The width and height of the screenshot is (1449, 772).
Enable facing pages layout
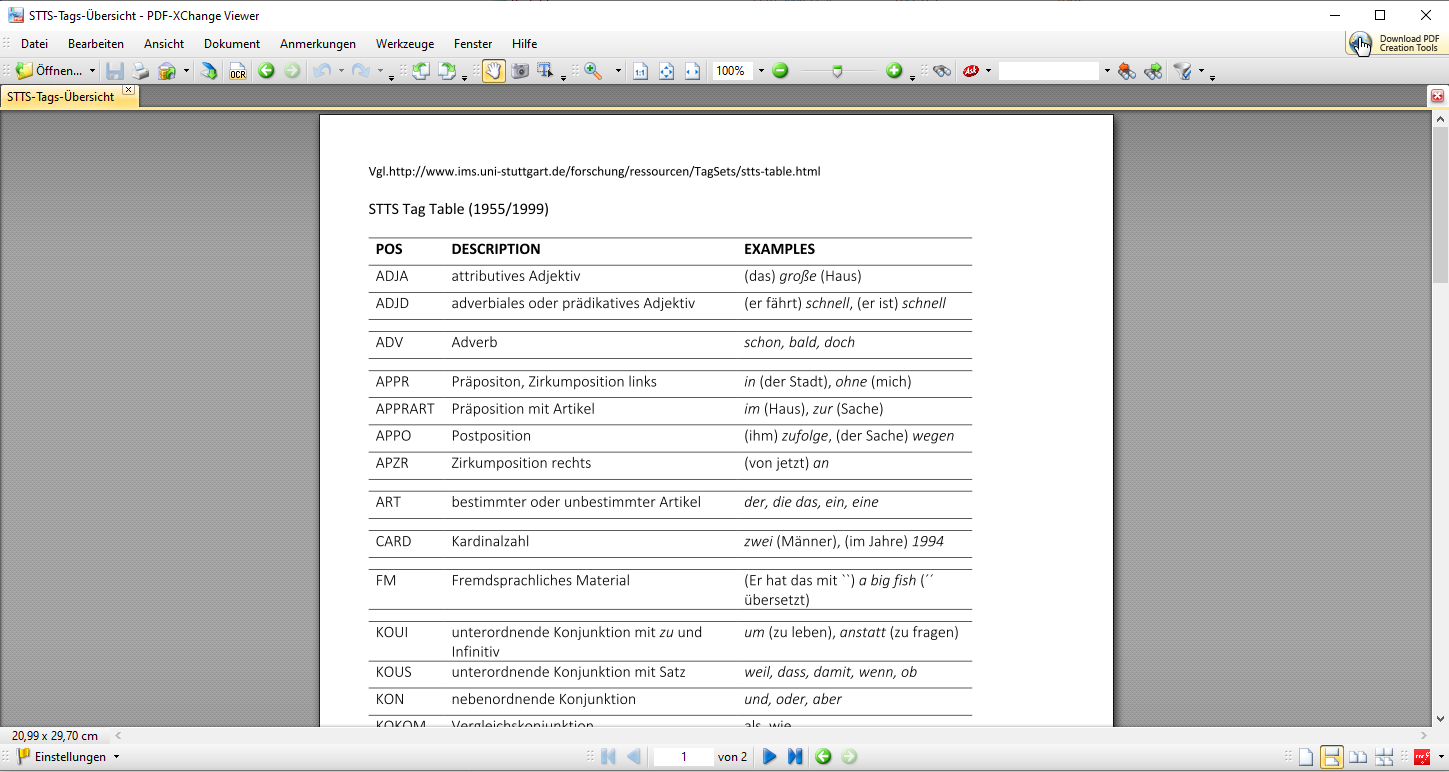pyautogui.click(x=1358, y=757)
